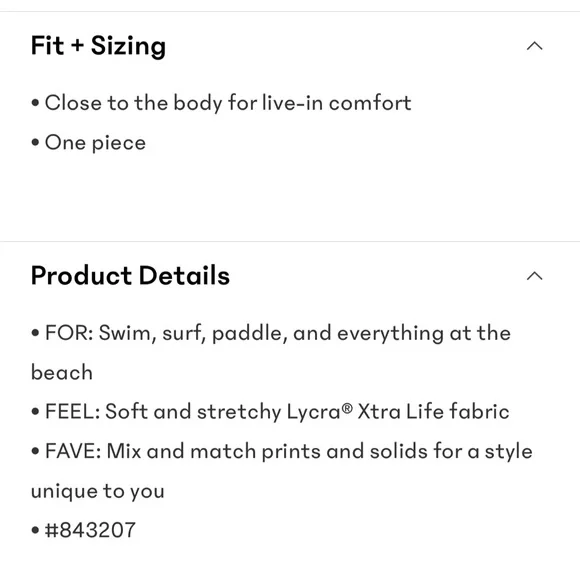Click the word 'beach' on the wrapped line

pyautogui.click(x=62, y=372)
